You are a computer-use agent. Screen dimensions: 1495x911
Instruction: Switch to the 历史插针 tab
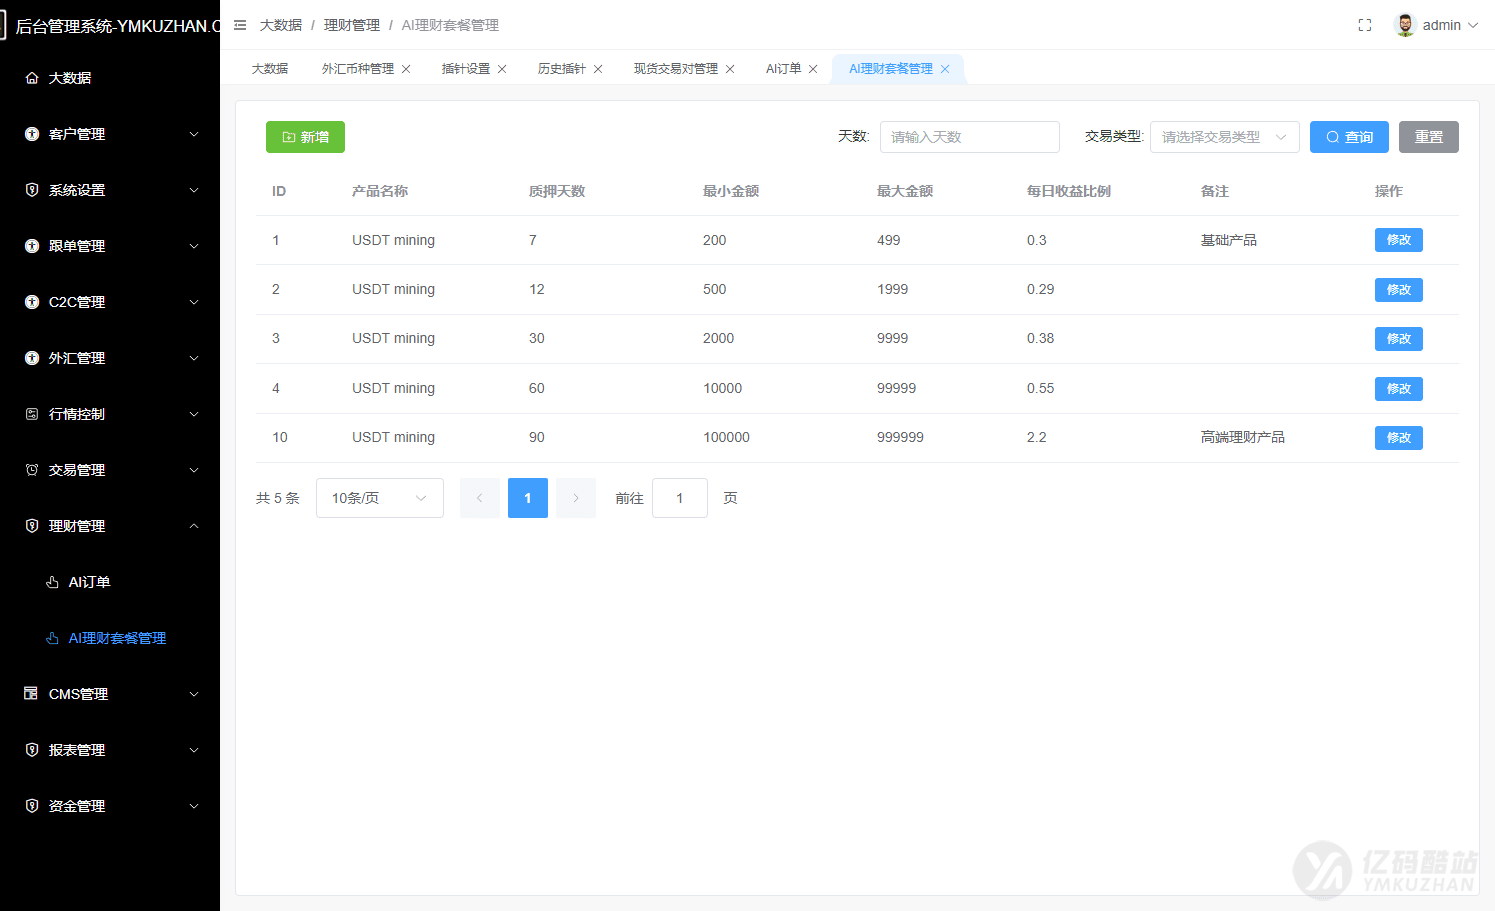562,69
